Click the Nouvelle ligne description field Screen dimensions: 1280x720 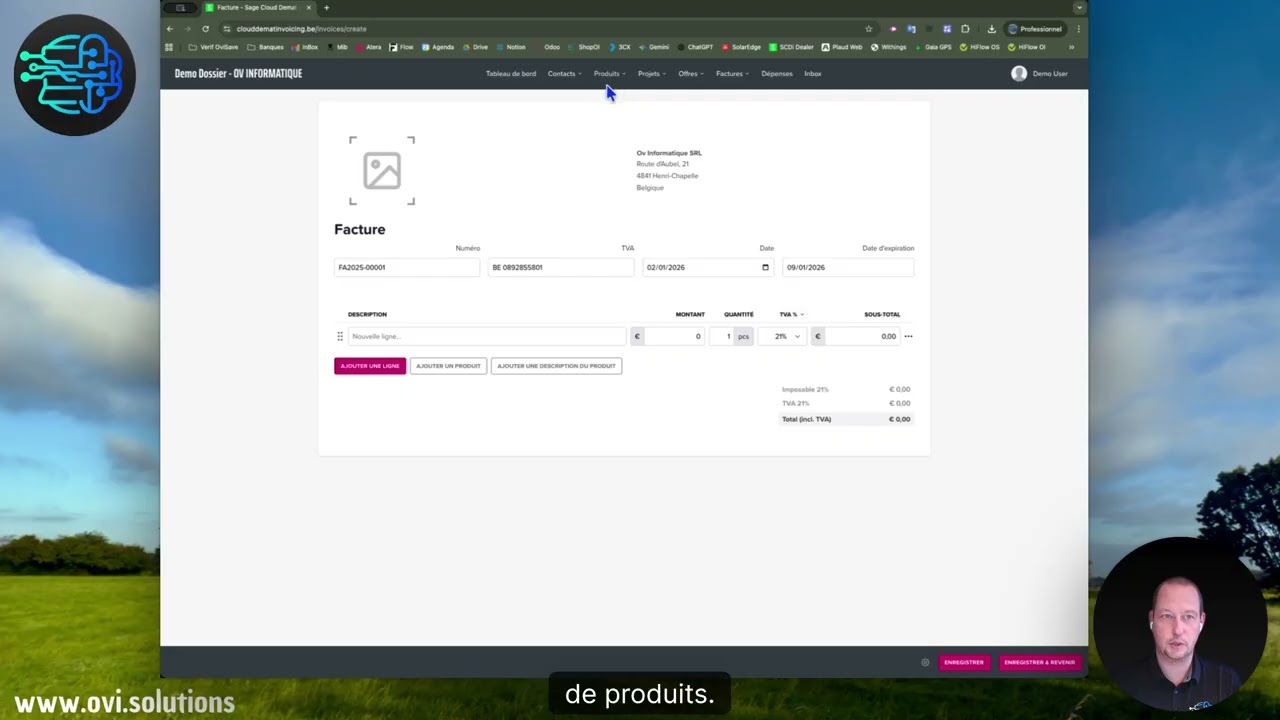tap(487, 336)
